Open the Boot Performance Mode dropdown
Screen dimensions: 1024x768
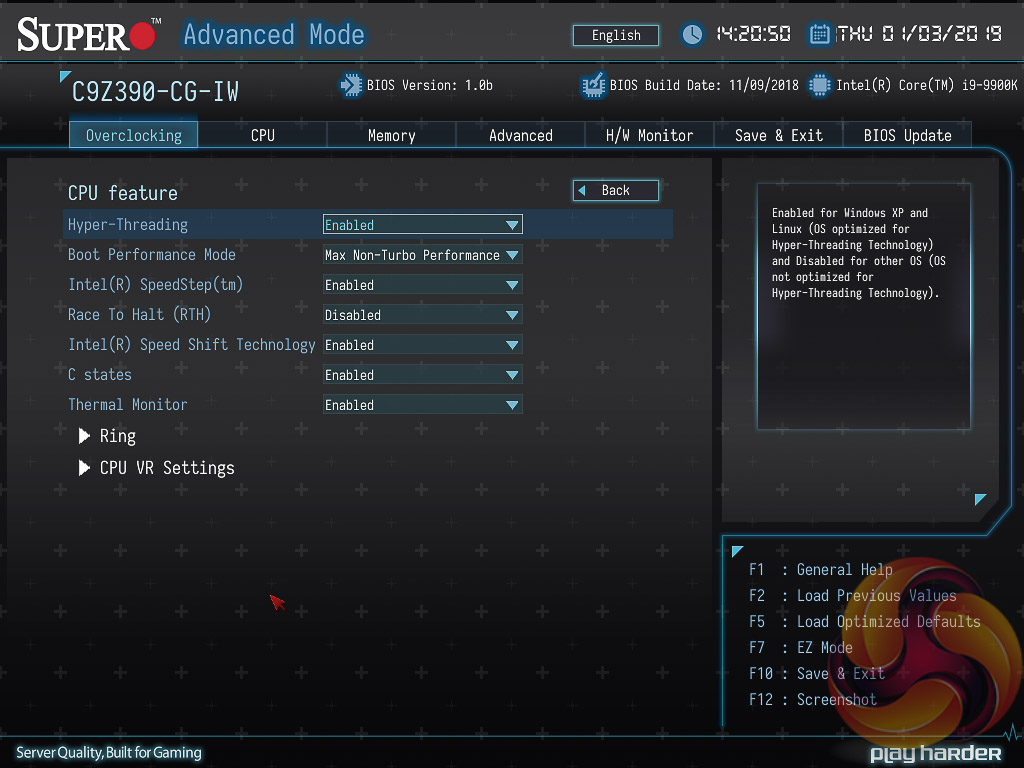click(422, 255)
